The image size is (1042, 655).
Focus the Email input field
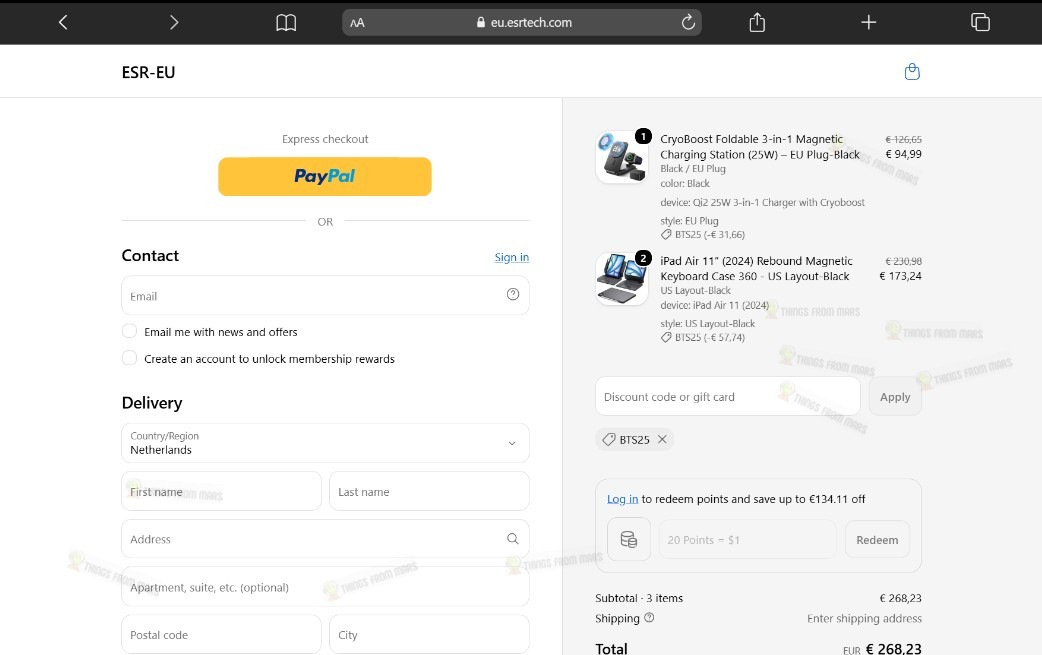tap(326, 296)
